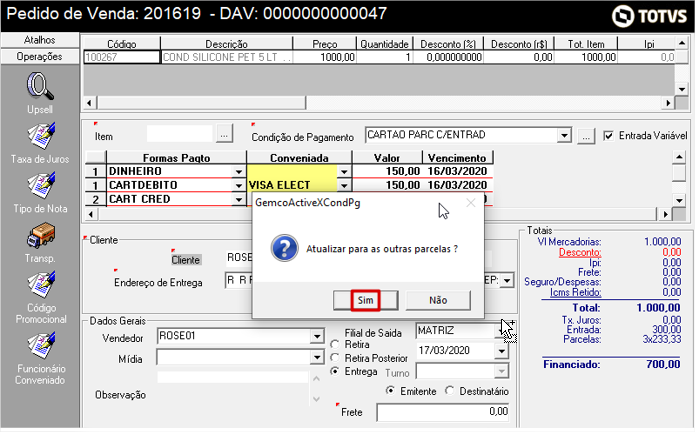Click payment grid down scroll arrow

pyautogui.click(x=679, y=201)
